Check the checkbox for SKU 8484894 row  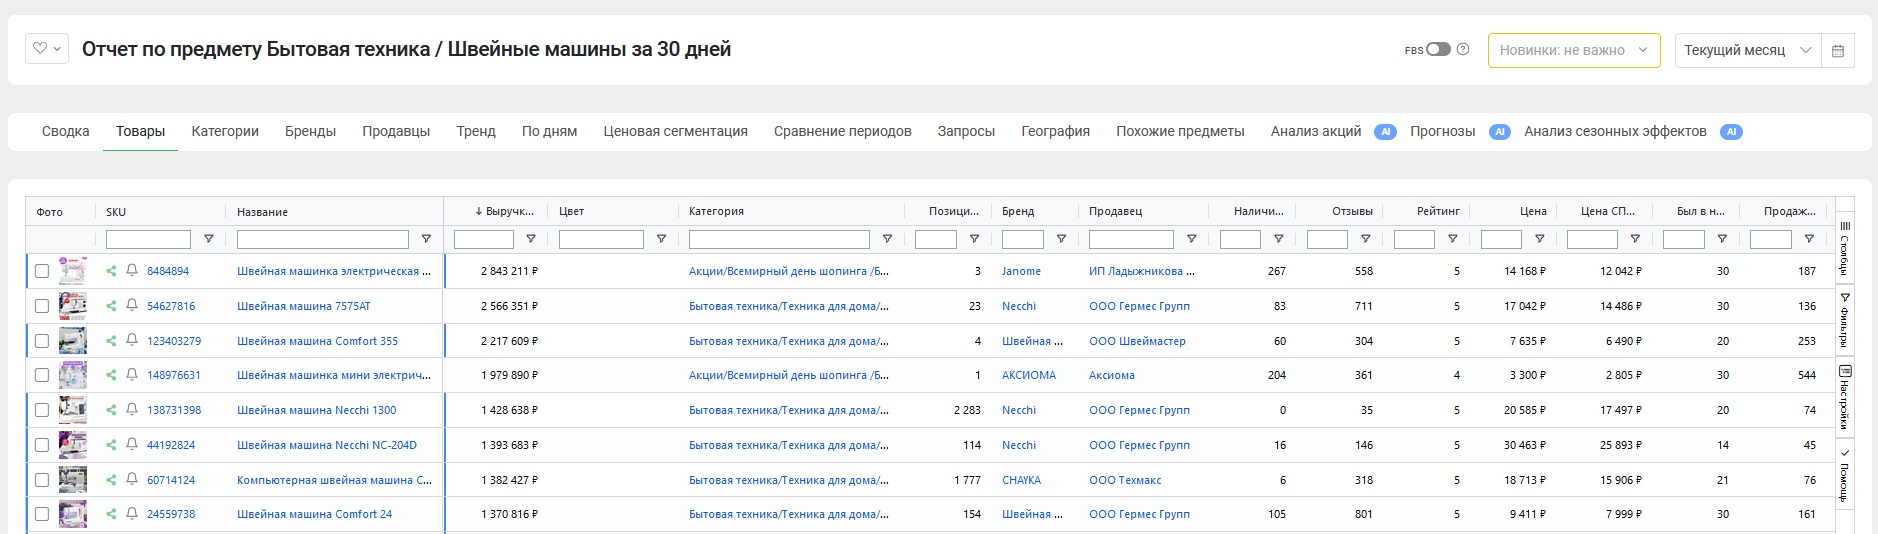42,271
